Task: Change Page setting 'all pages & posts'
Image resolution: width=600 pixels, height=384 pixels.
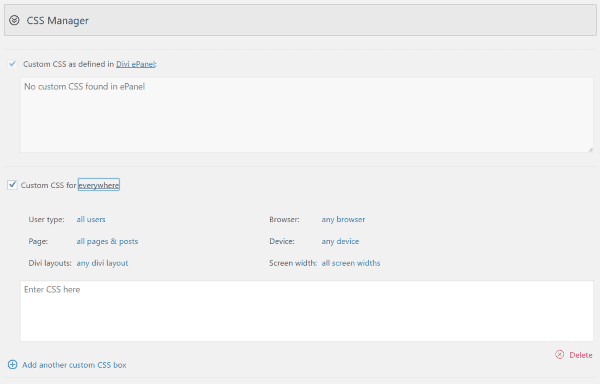Action: coord(107,241)
